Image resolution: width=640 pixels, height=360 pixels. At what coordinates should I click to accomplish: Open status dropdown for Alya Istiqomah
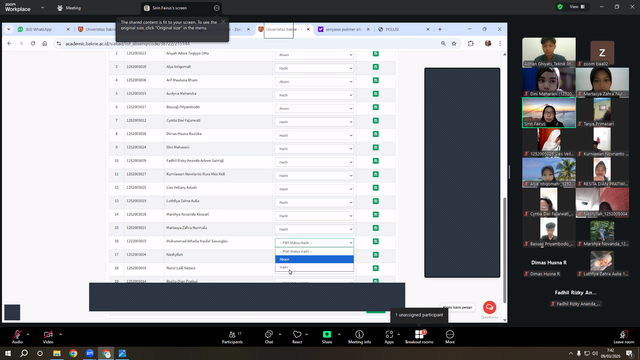(314, 68)
